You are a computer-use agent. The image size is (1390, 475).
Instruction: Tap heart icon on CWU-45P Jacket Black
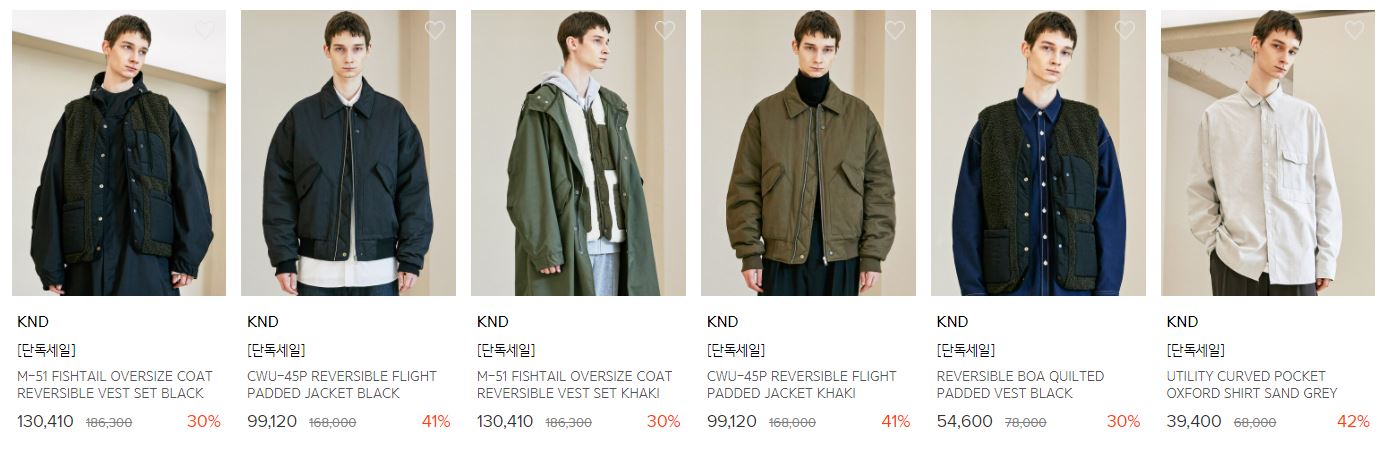pyautogui.click(x=435, y=30)
